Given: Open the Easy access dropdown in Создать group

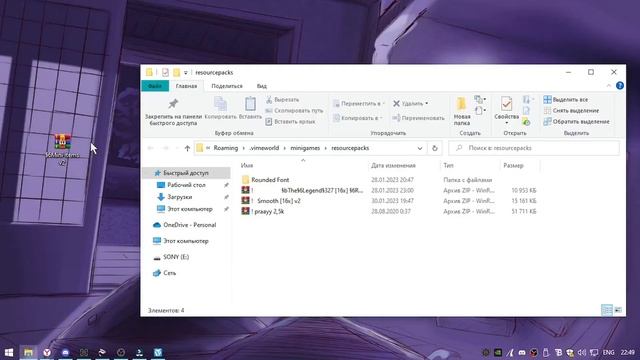Looking at the screenshot, I should (x=480, y=110).
